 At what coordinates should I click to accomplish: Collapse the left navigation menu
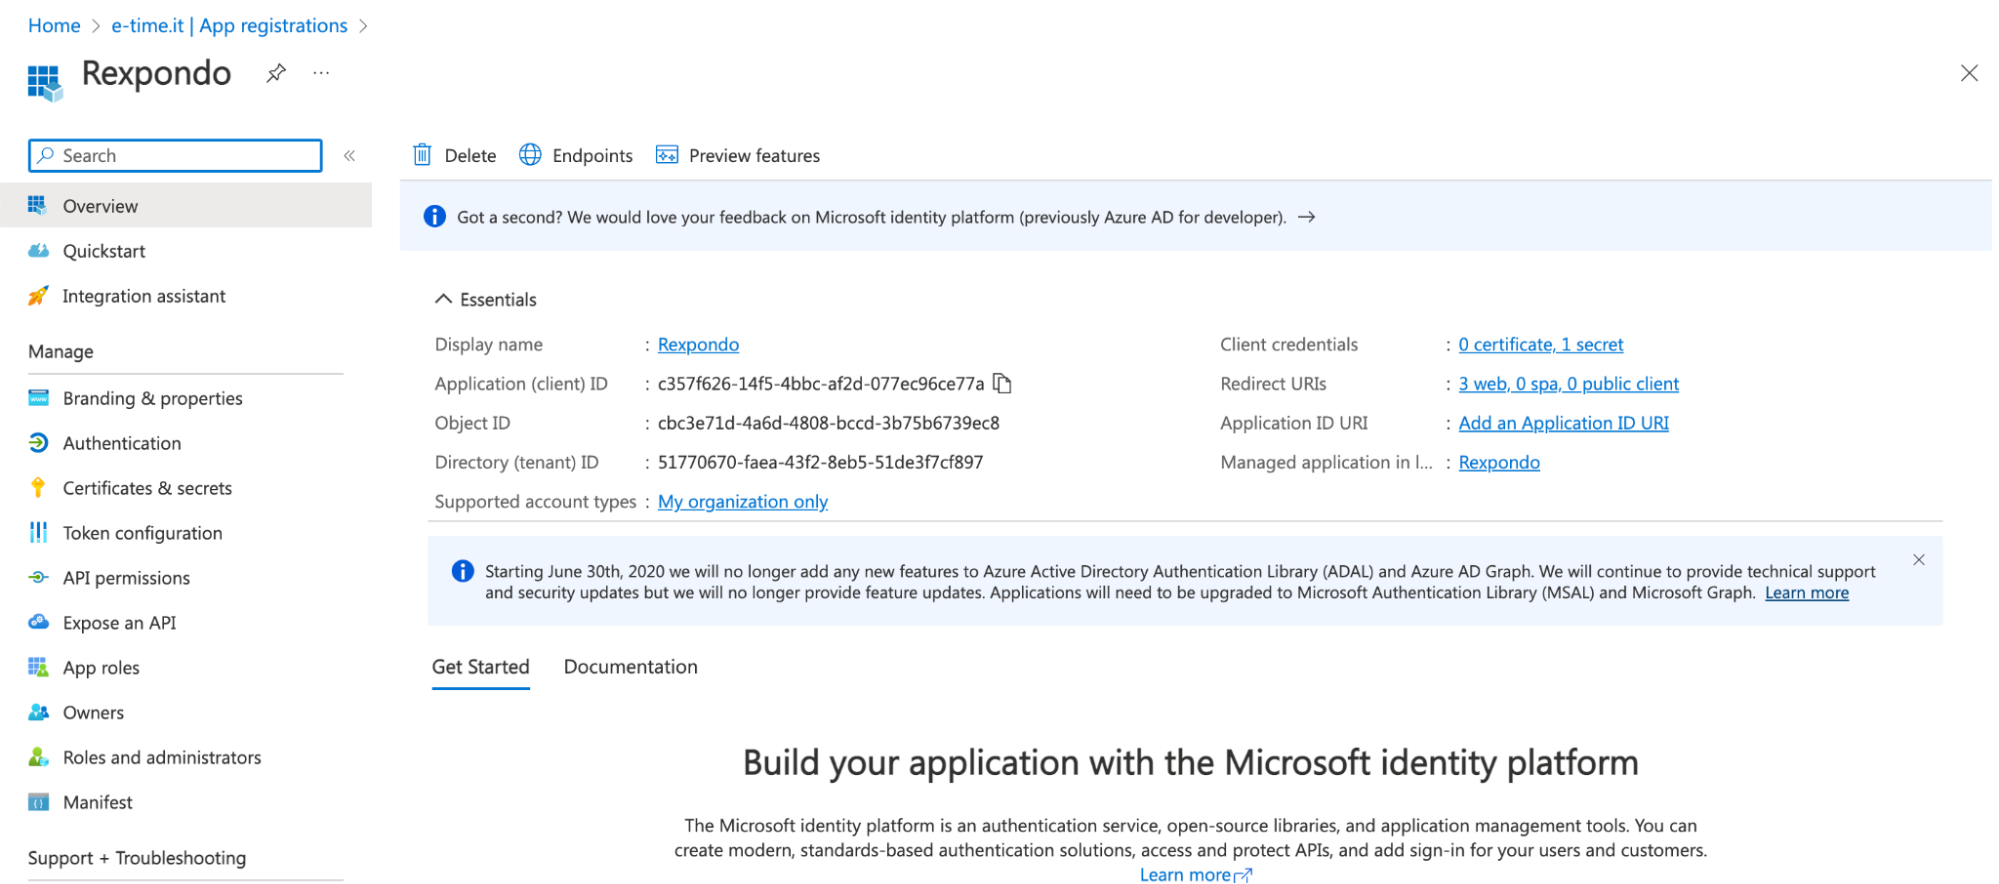click(350, 155)
